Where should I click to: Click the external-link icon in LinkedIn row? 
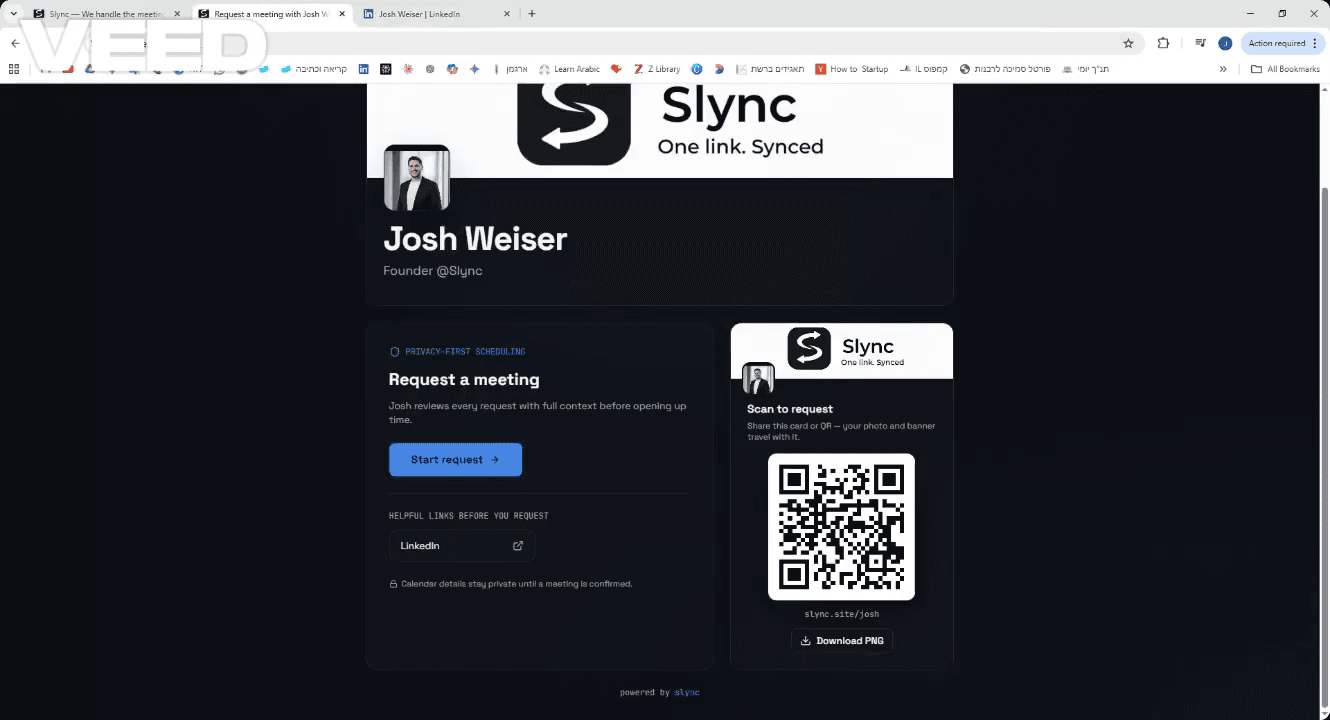[x=518, y=546]
